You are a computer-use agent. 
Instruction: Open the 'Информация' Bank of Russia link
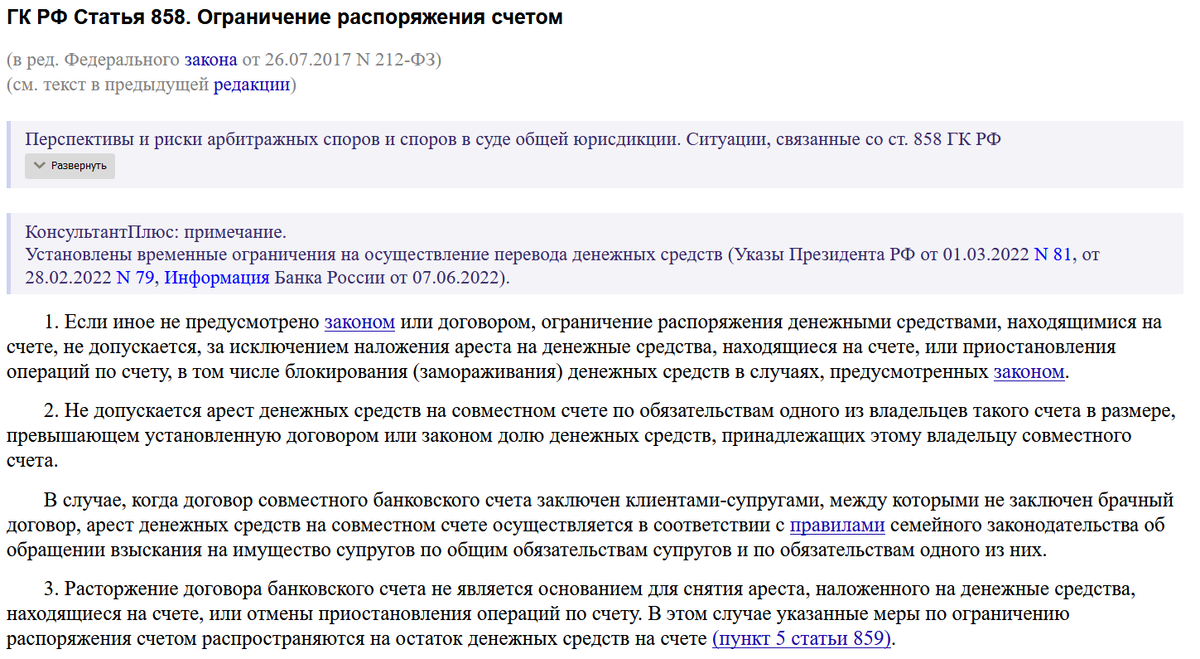217,278
